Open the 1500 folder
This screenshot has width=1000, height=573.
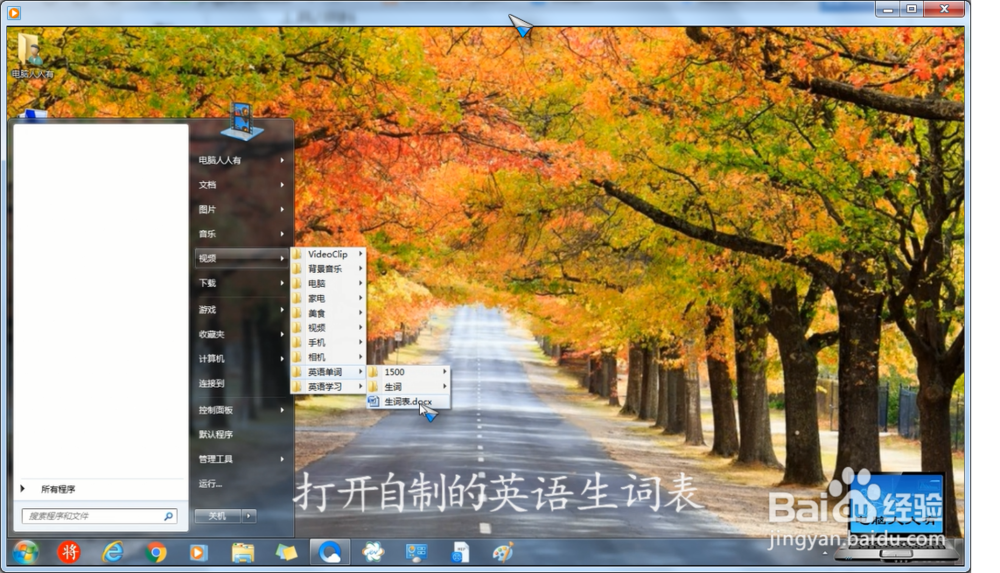click(408, 371)
